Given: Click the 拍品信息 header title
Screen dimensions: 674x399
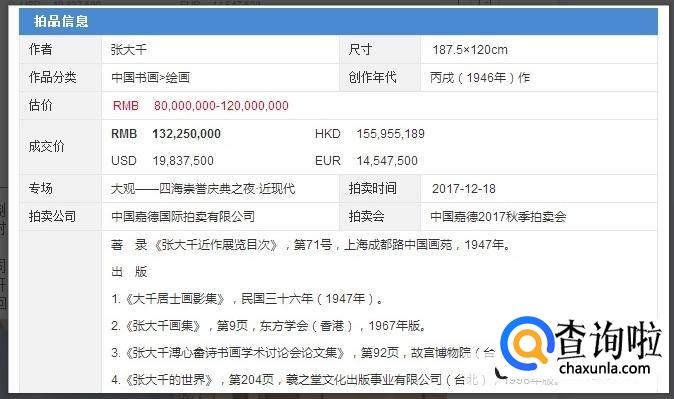Looking at the screenshot, I should 61,21.
